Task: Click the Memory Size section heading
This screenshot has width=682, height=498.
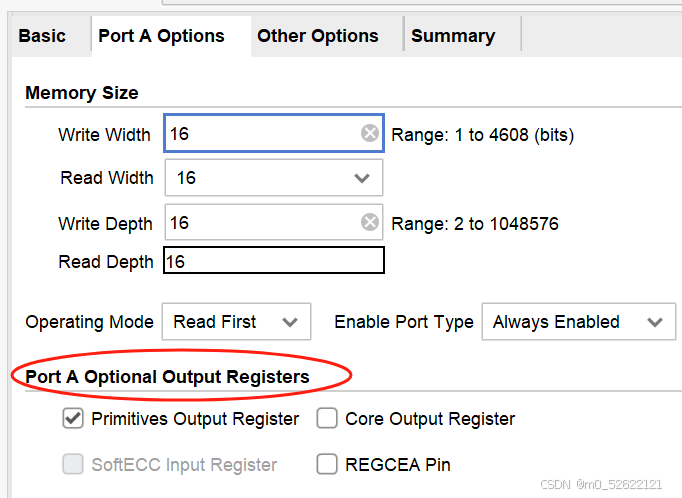Action: 82,93
